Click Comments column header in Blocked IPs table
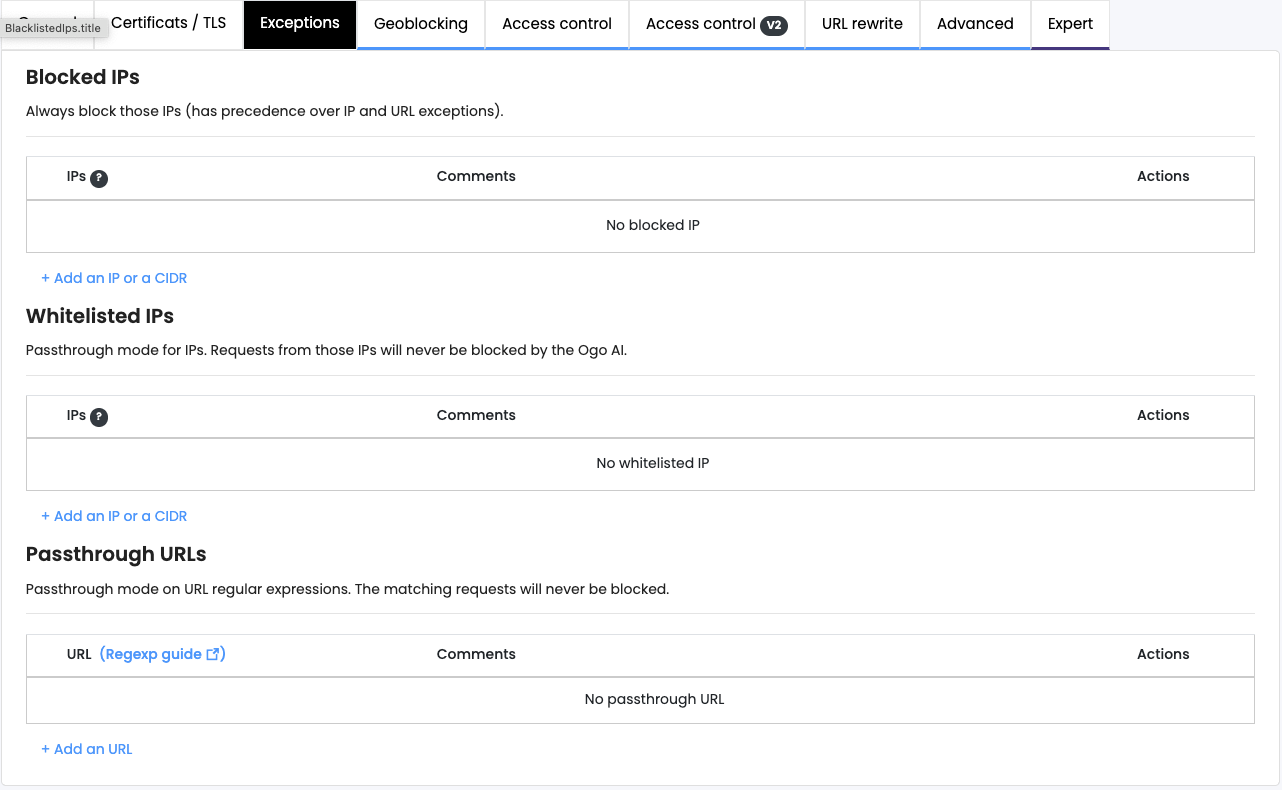The width and height of the screenshot is (1282, 790). pyautogui.click(x=476, y=176)
